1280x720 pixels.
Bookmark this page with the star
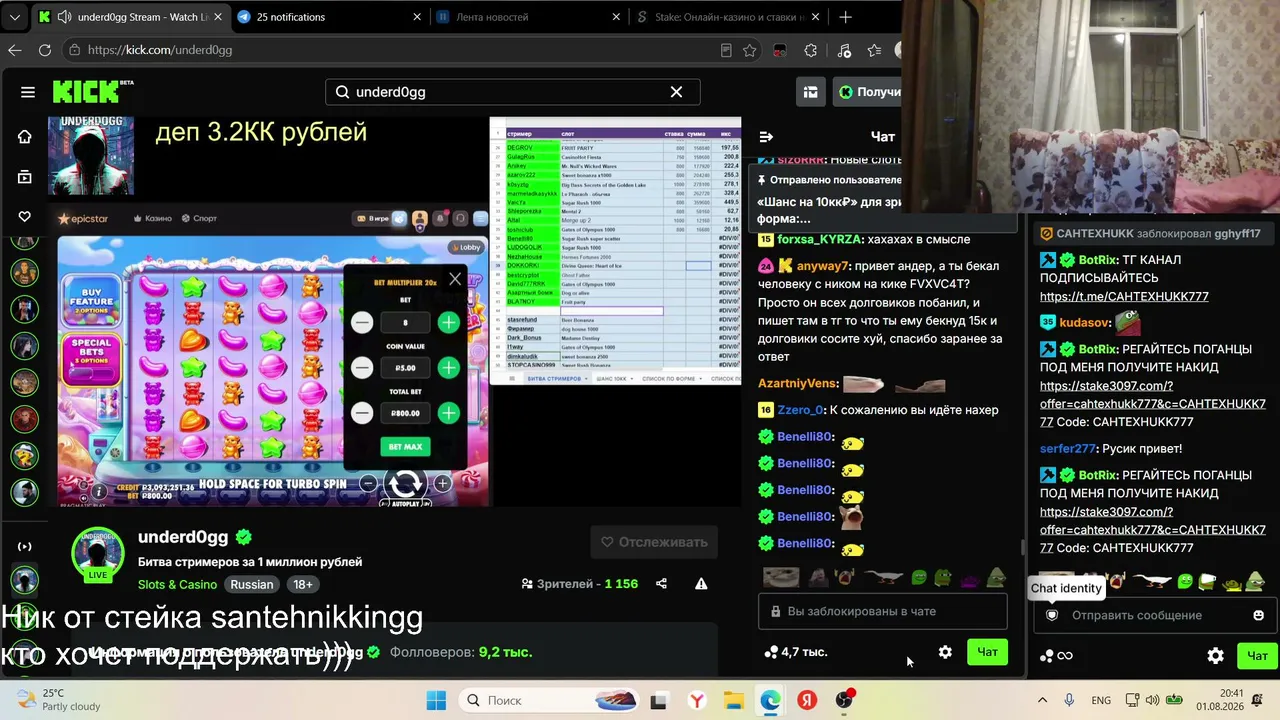(748, 50)
